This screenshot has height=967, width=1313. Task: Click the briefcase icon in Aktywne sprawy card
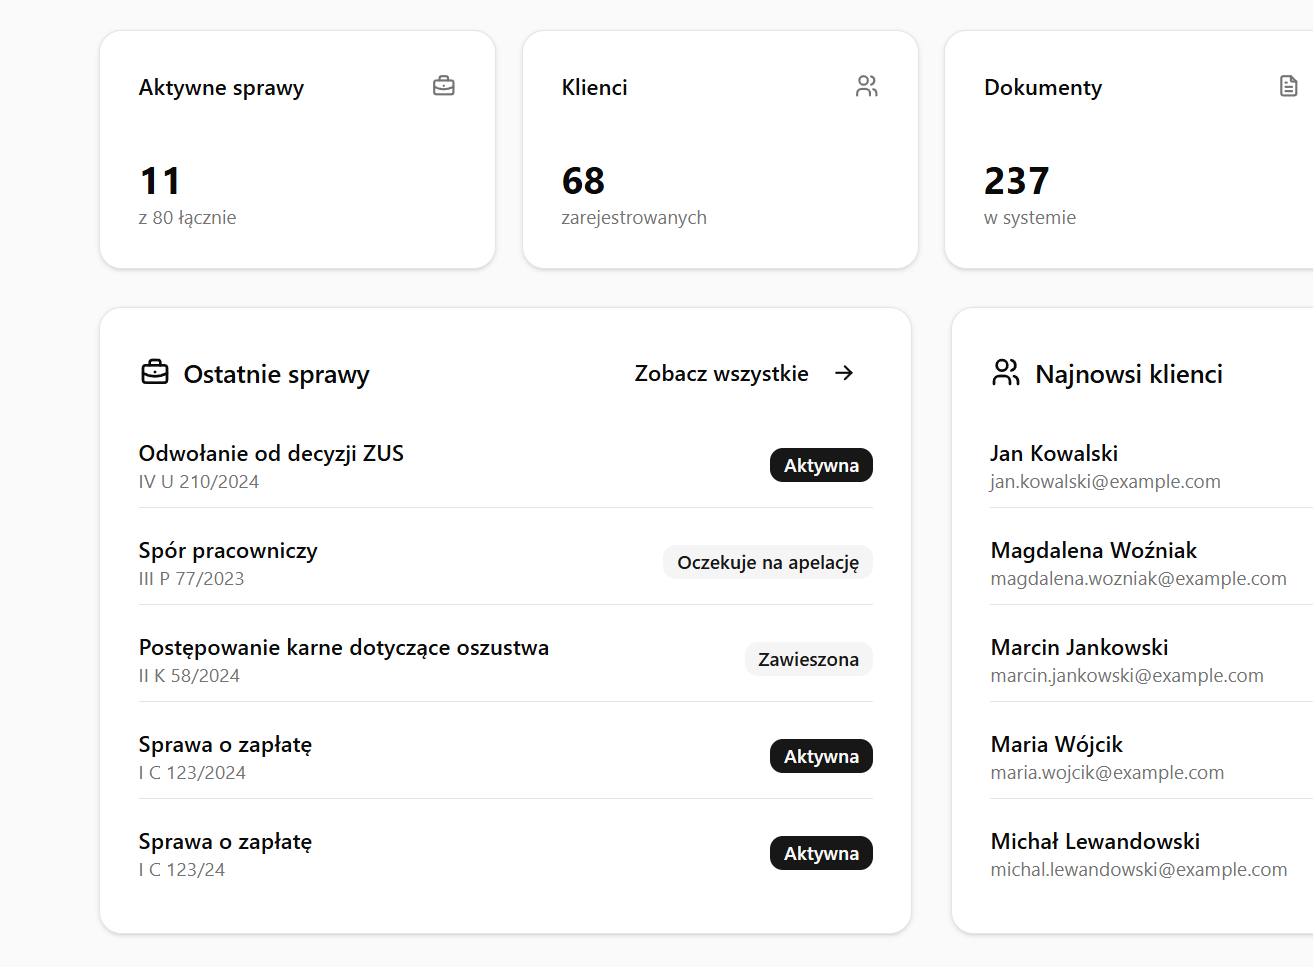coord(443,86)
